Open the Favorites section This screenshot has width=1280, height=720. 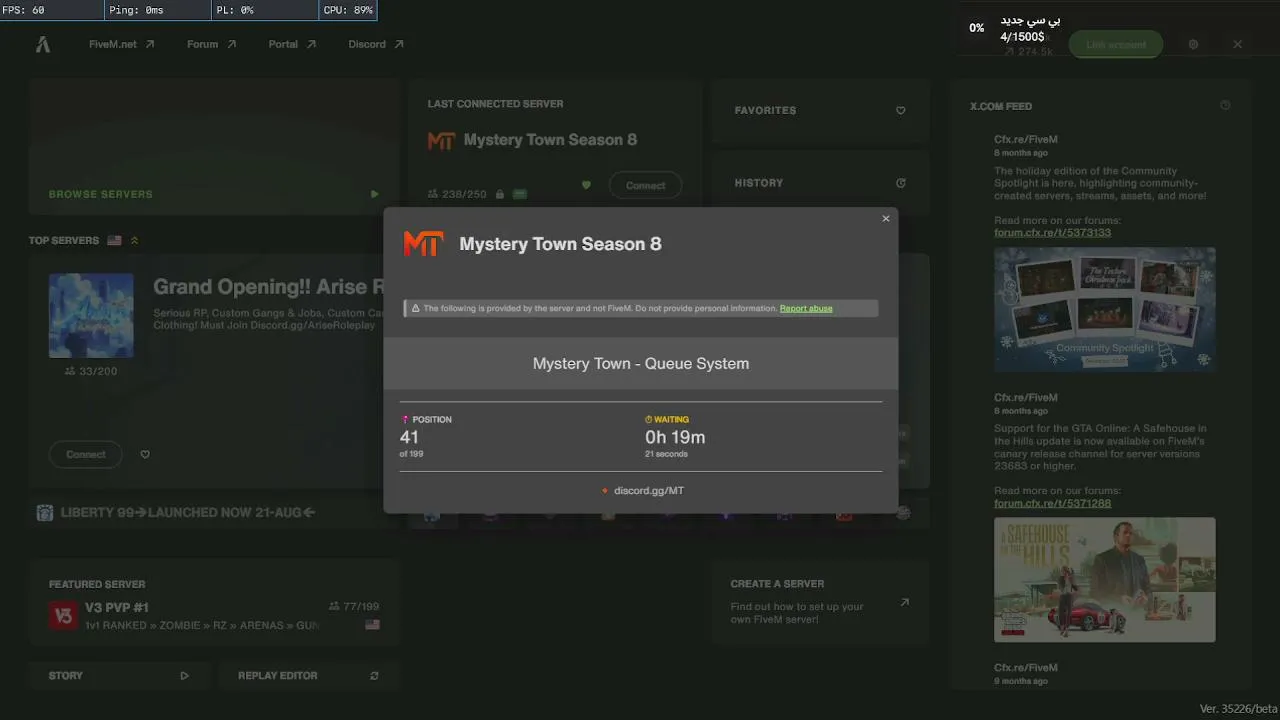(x=821, y=111)
